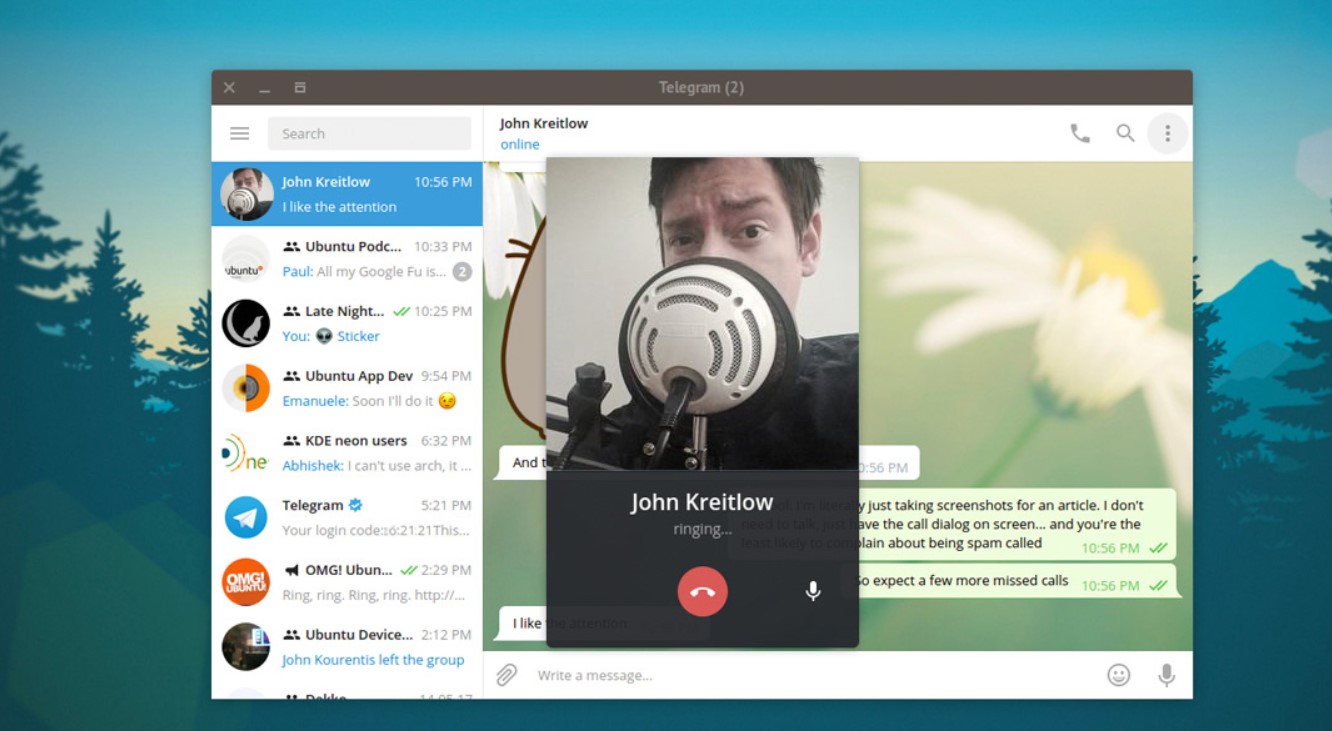The image size is (1332, 731).
Task: Open the search in chat magnifier
Action: [x=1125, y=133]
